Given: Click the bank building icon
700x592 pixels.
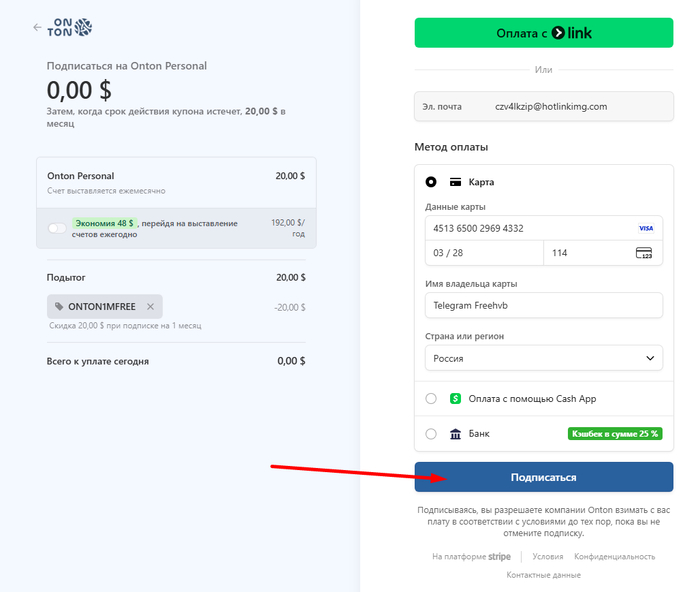Looking at the screenshot, I should point(456,434).
